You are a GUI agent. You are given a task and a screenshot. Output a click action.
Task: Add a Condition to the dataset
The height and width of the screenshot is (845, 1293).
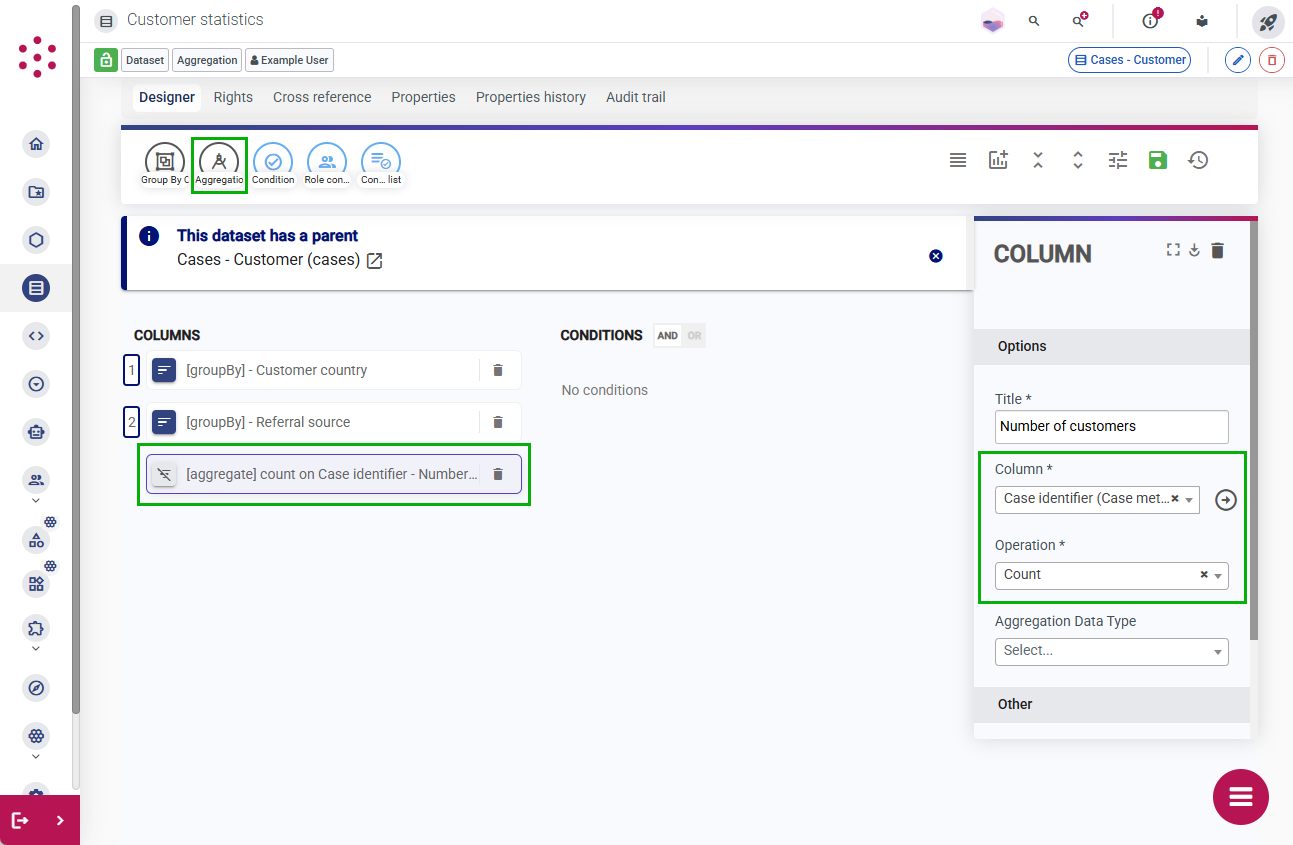[x=273, y=165]
